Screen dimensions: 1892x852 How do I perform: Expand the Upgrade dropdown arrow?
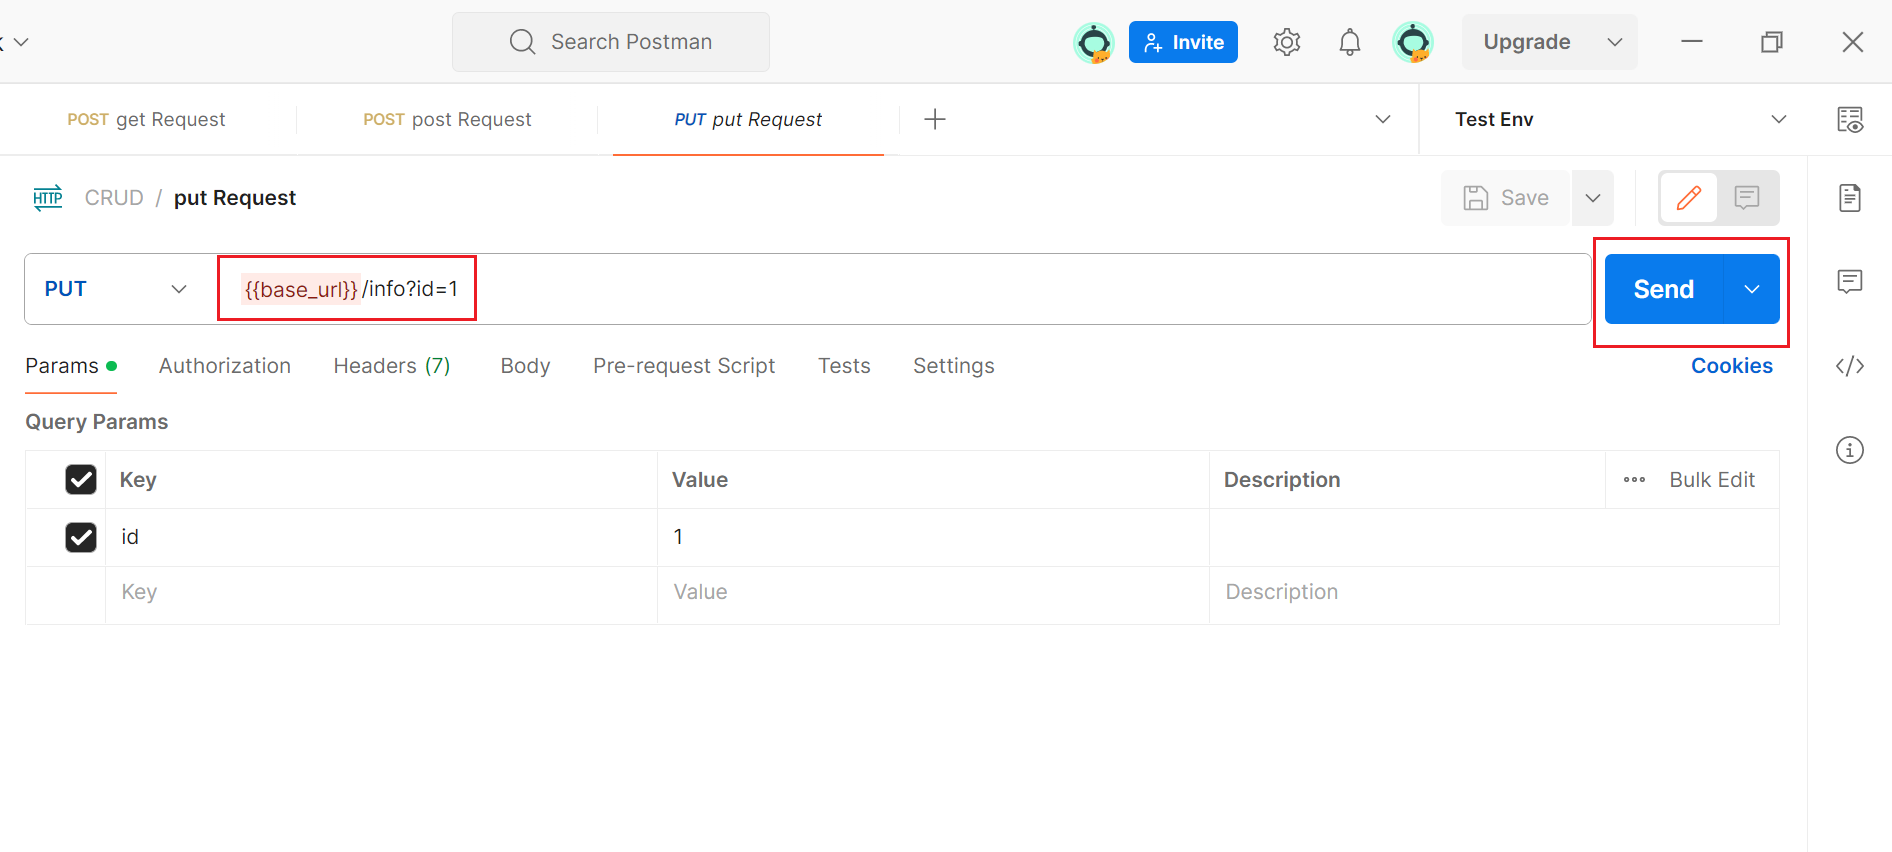pyautogui.click(x=1614, y=42)
